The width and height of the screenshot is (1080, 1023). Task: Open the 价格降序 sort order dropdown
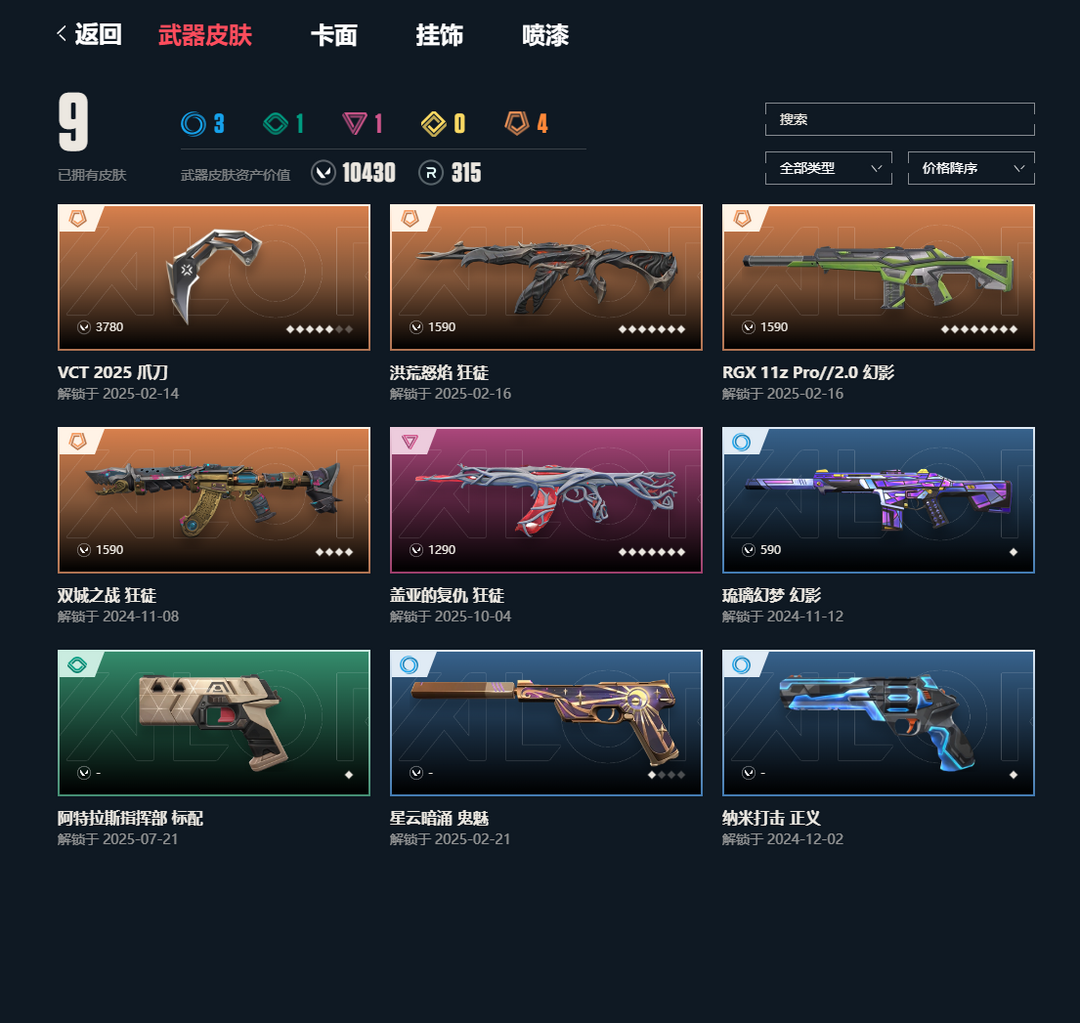(971, 168)
